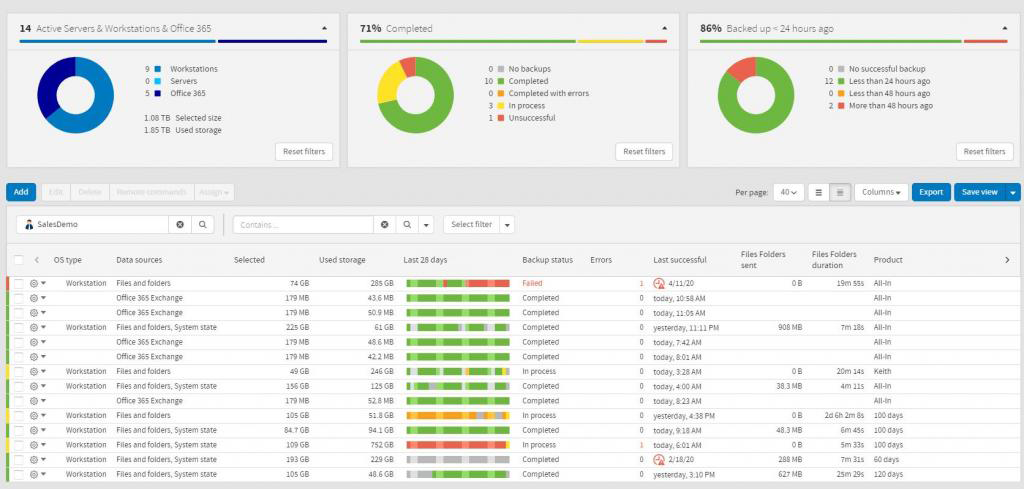1024x489 pixels.
Task: Collapse the Active Servers & Workstations panel
Action: pyautogui.click(x=323, y=28)
